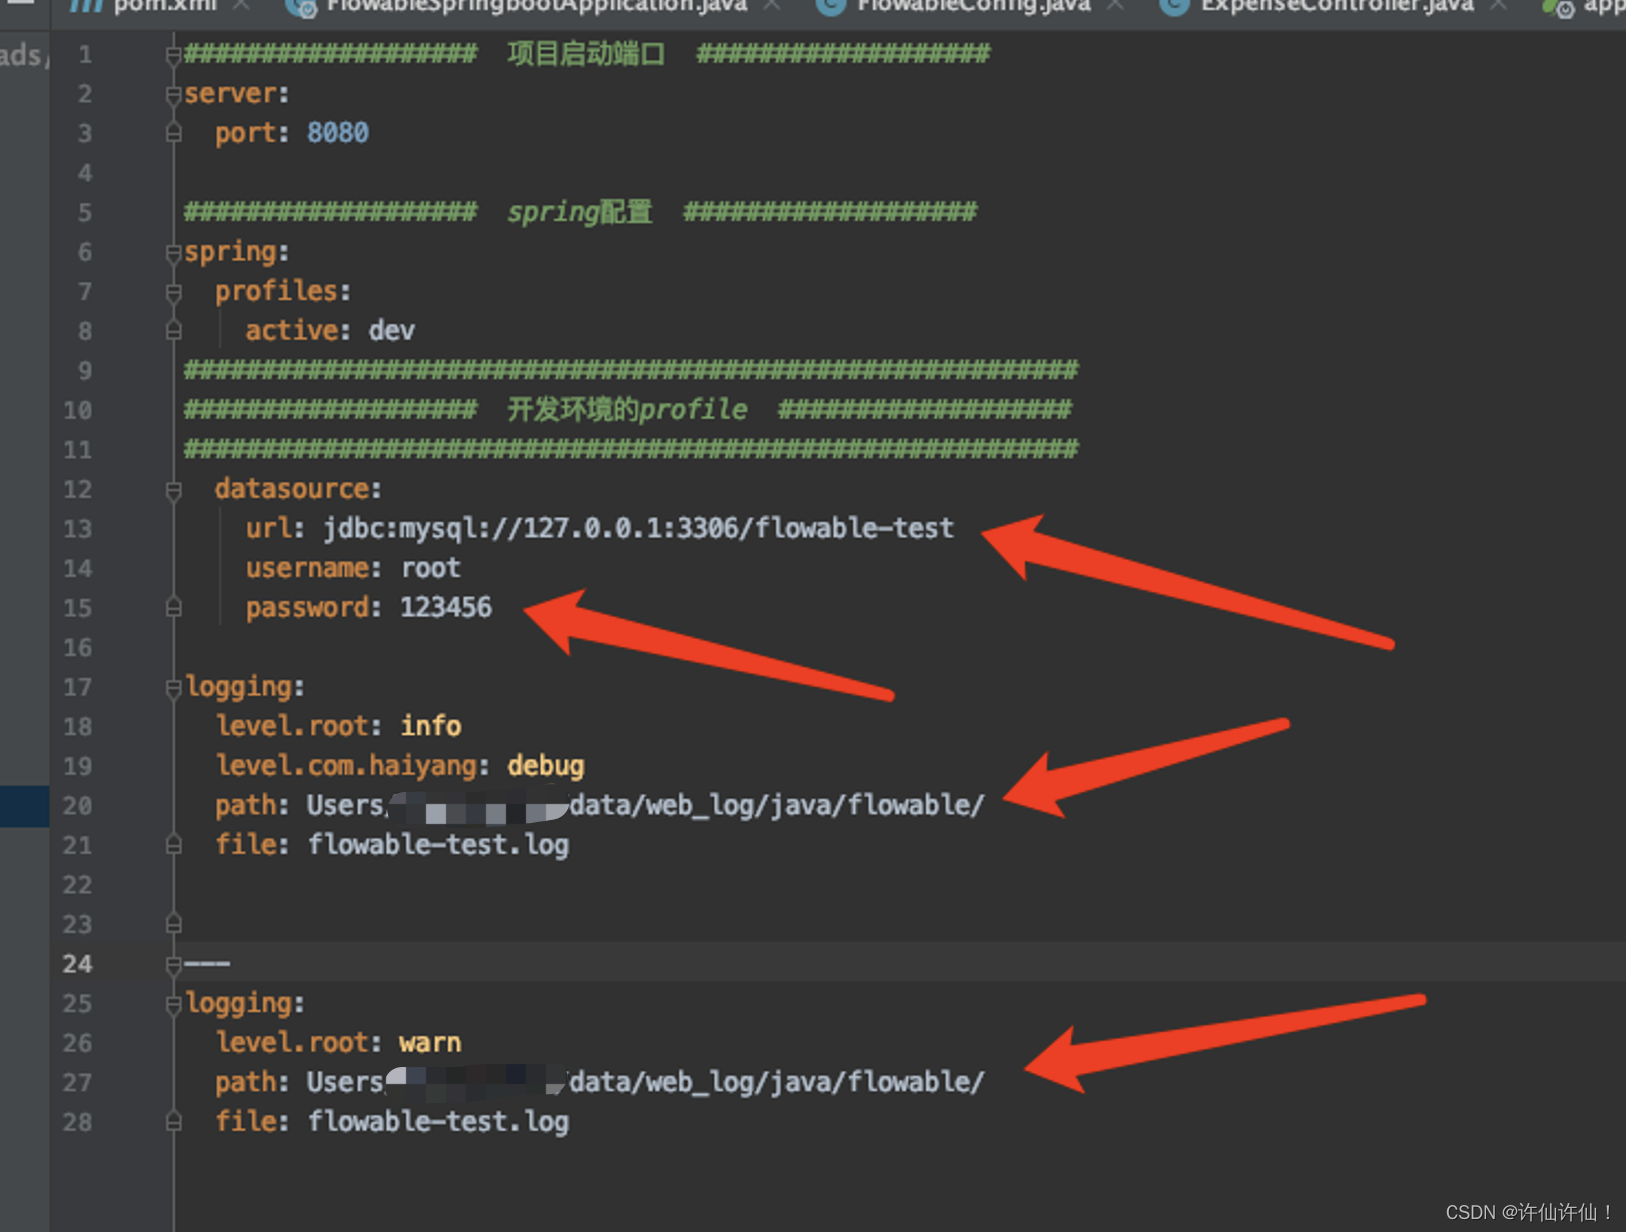Click the Maven icon on the pom.xml tab
Screen dimensions: 1626x1232
click(86, 6)
